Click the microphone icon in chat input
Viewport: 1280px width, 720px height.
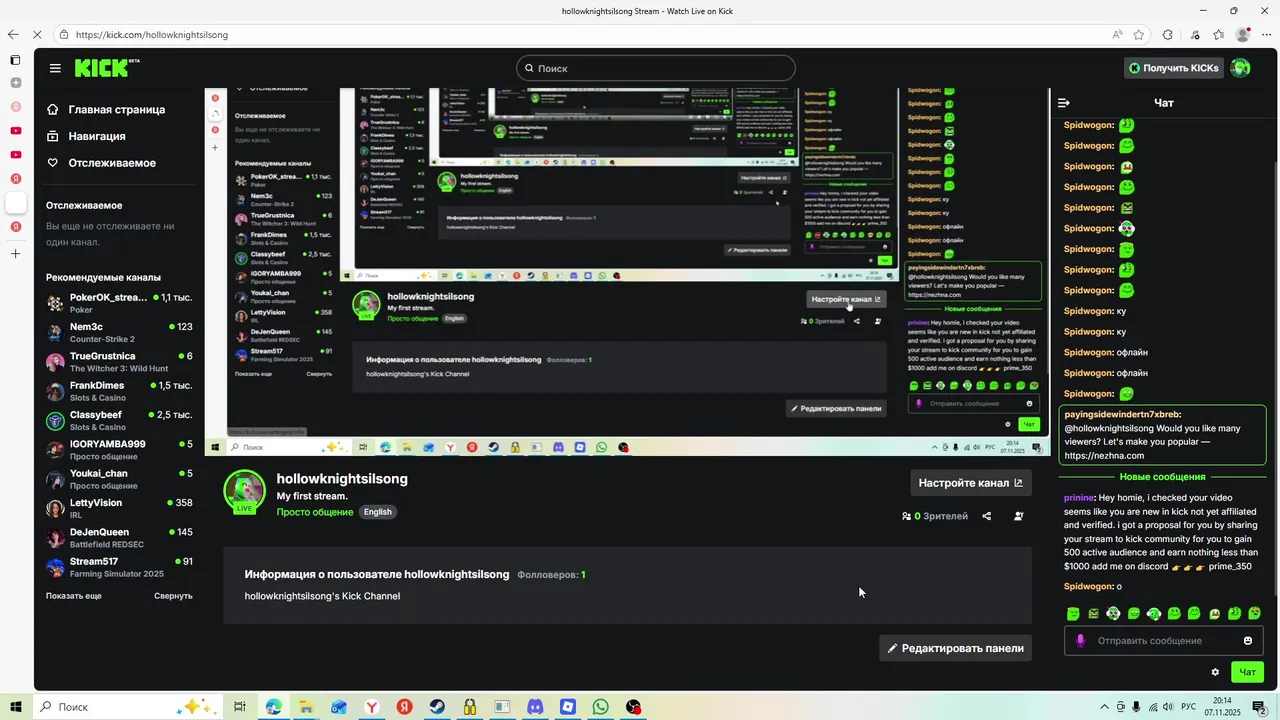1080,641
